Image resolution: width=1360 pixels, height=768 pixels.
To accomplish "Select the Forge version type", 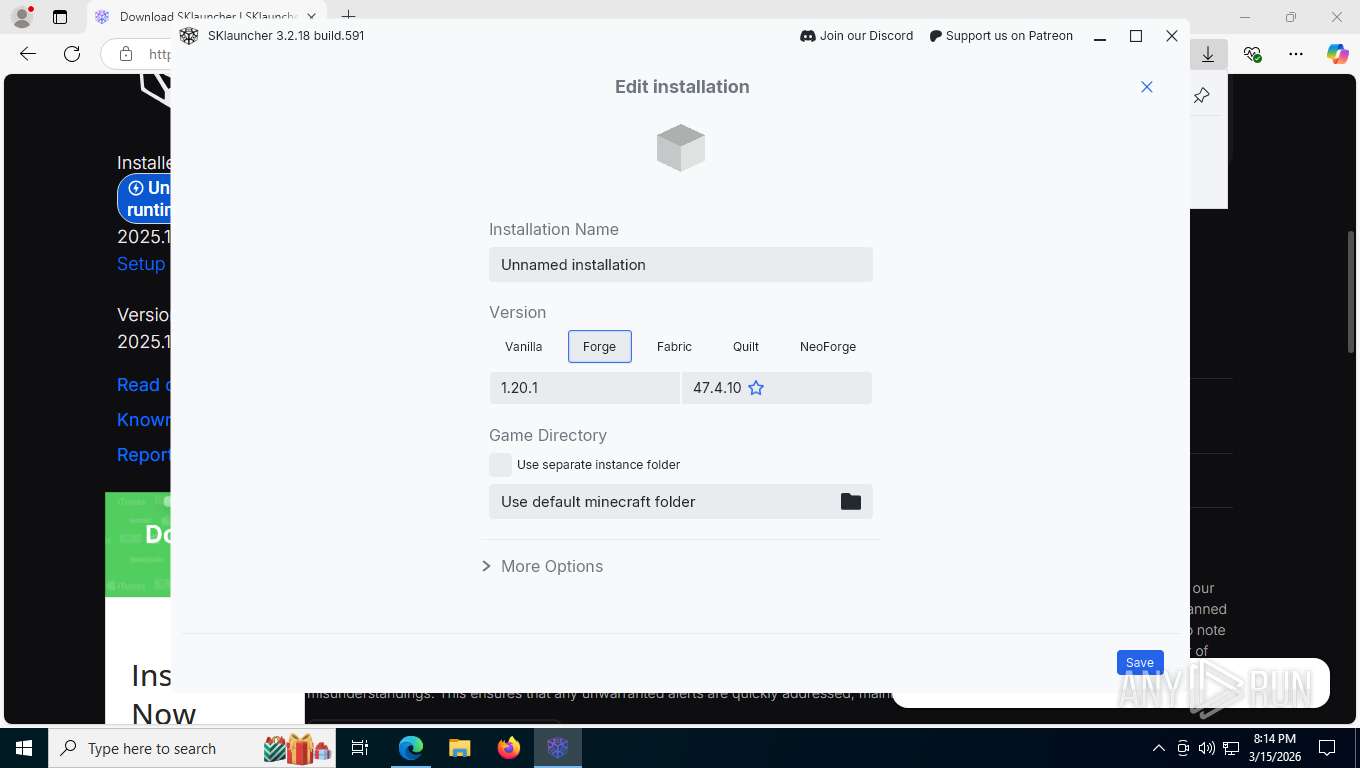I will click(x=600, y=346).
